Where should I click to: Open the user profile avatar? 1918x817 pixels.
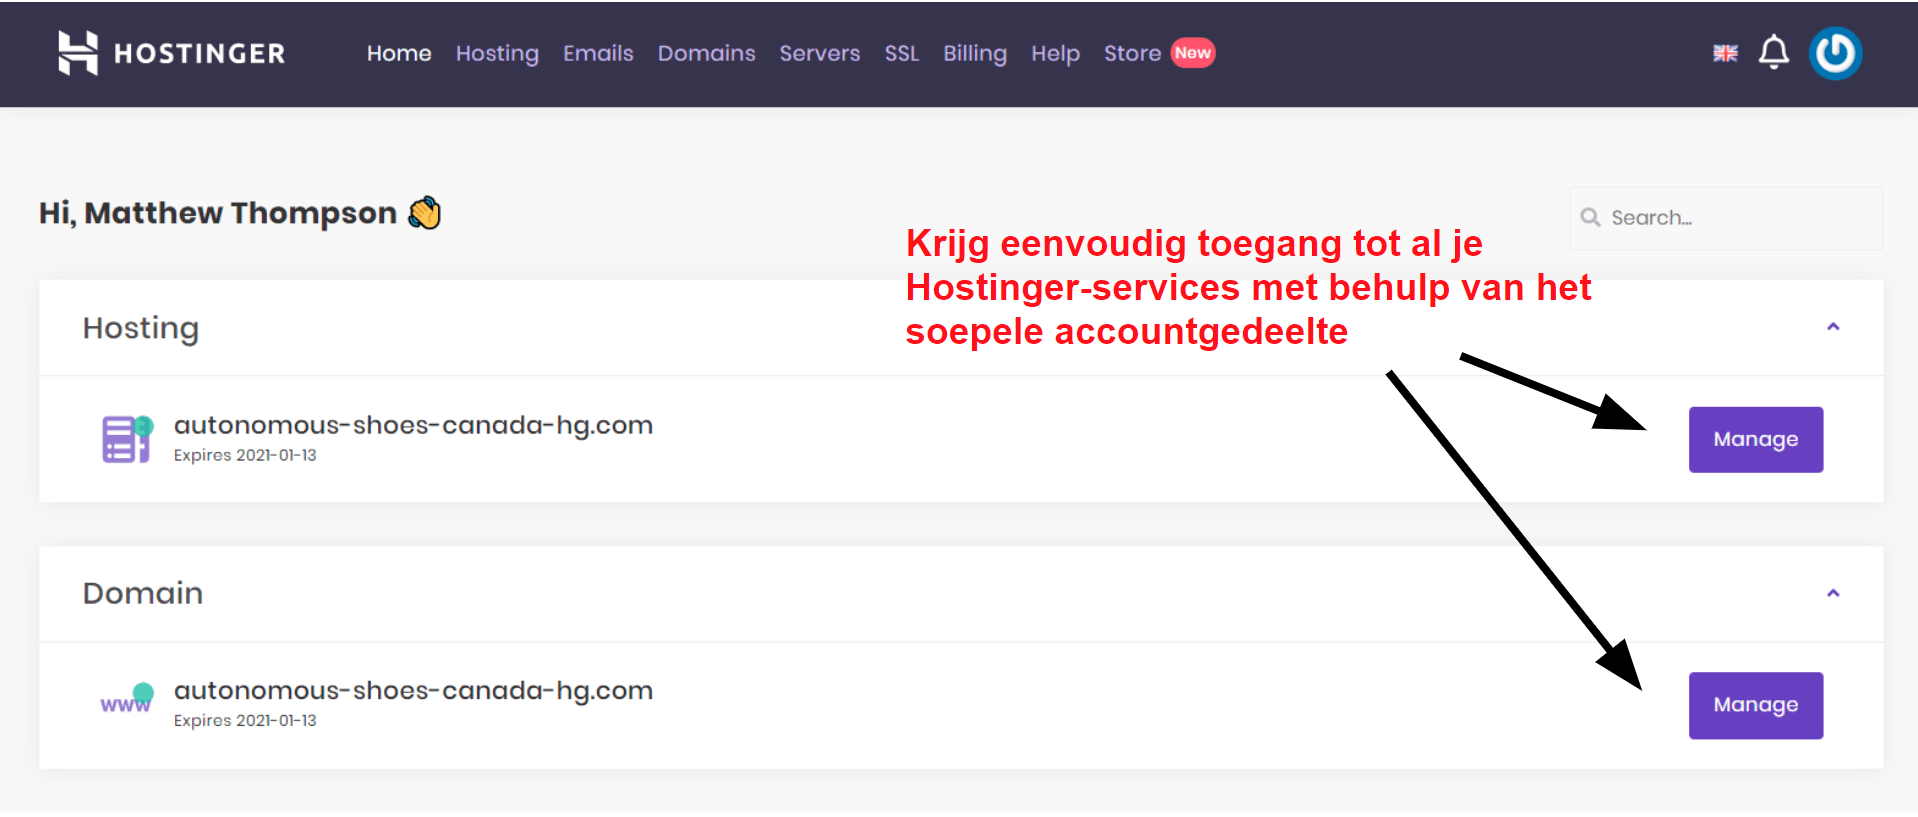[x=1835, y=53]
